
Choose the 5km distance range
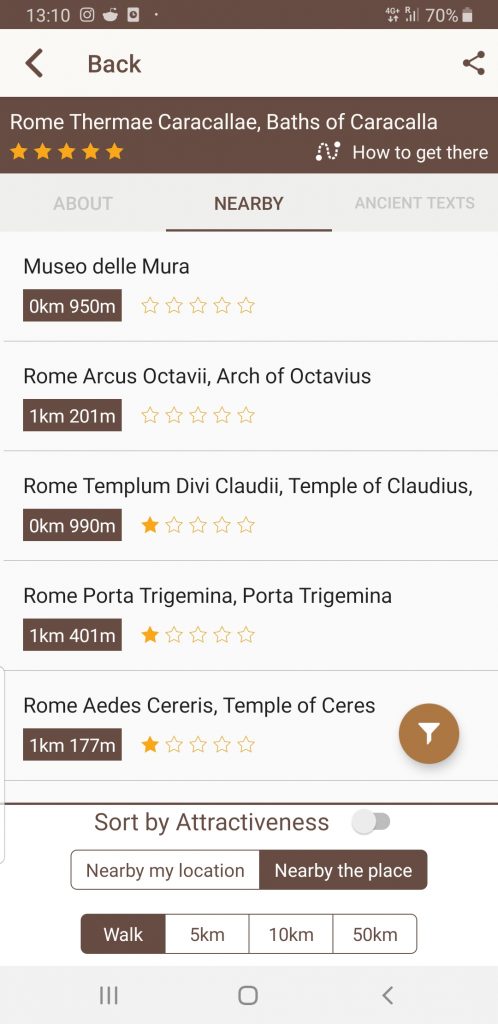pyautogui.click(x=207, y=934)
